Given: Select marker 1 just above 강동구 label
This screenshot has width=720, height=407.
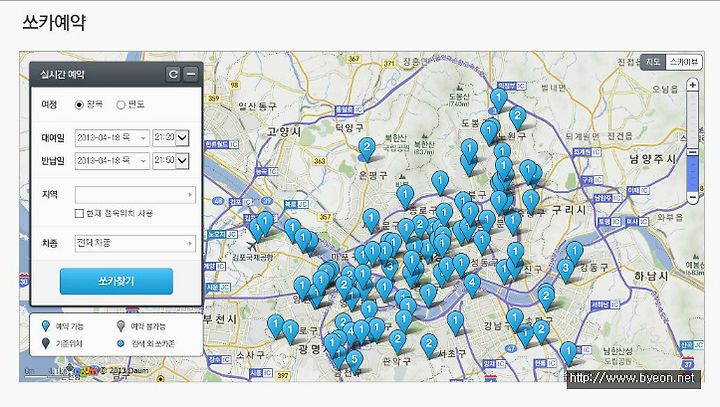Looking at the screenshot, I should pyautogui.click(x=574, y=254).
